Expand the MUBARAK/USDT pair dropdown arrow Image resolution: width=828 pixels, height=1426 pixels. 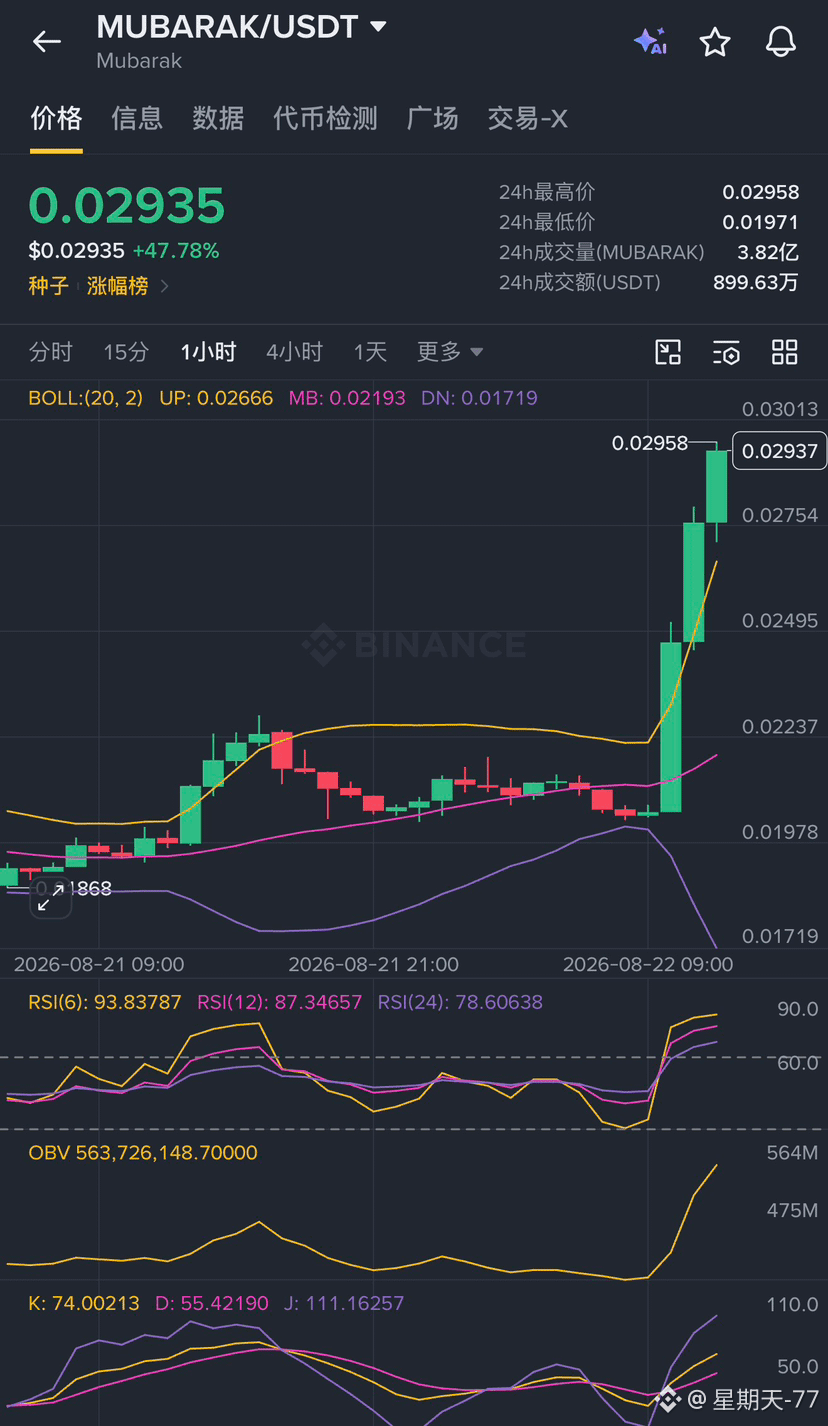point(378,27)
